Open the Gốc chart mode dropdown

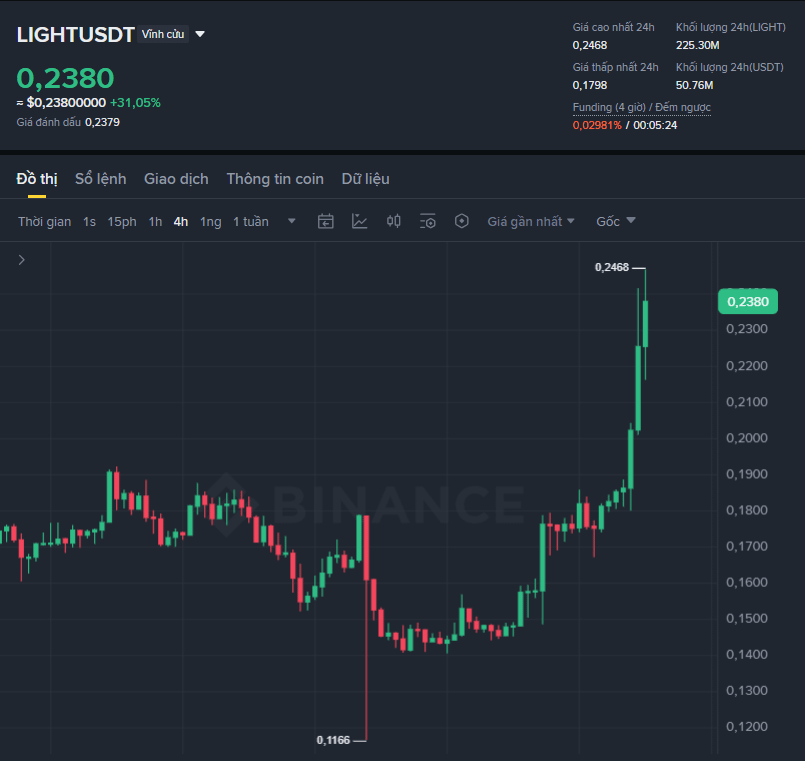point(616,221)
